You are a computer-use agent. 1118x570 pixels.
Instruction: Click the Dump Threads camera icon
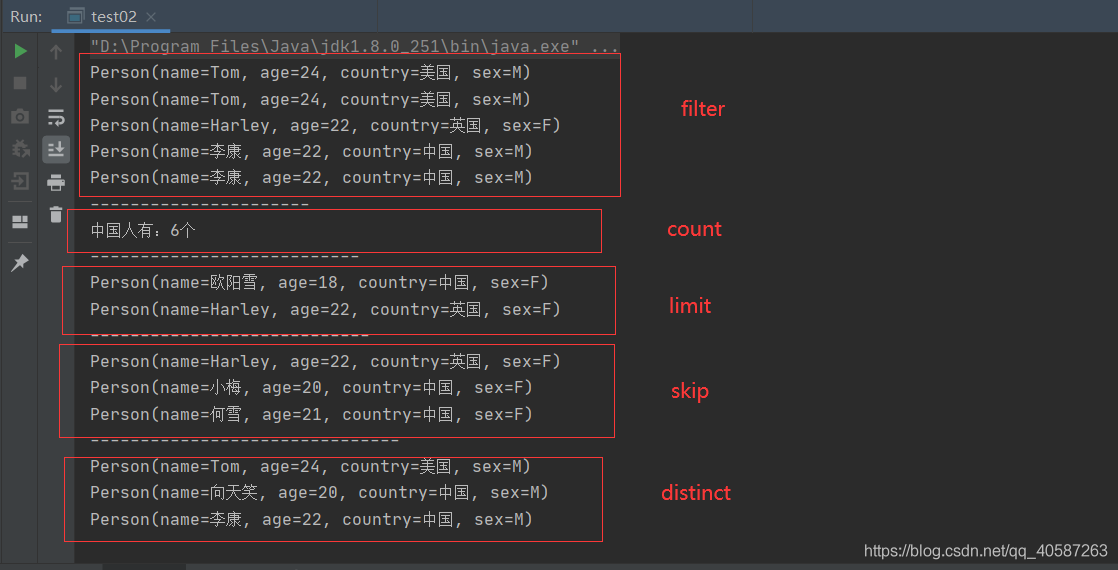pyautogui.click(x=20, y=116)
